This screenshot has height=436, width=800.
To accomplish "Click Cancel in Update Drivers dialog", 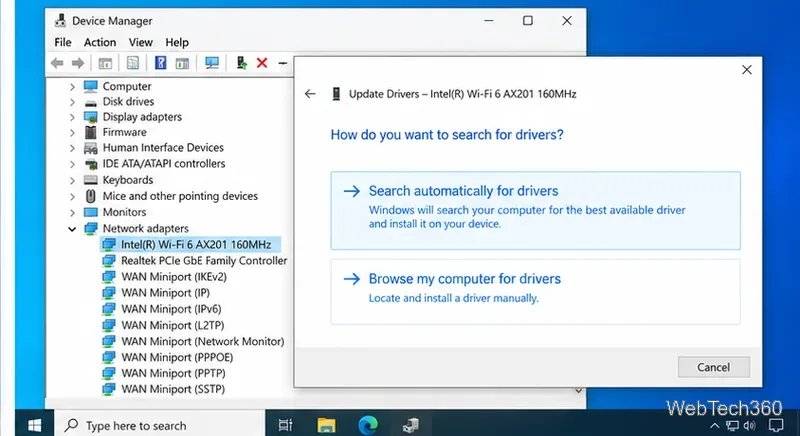I will click(x=714, y=367).
